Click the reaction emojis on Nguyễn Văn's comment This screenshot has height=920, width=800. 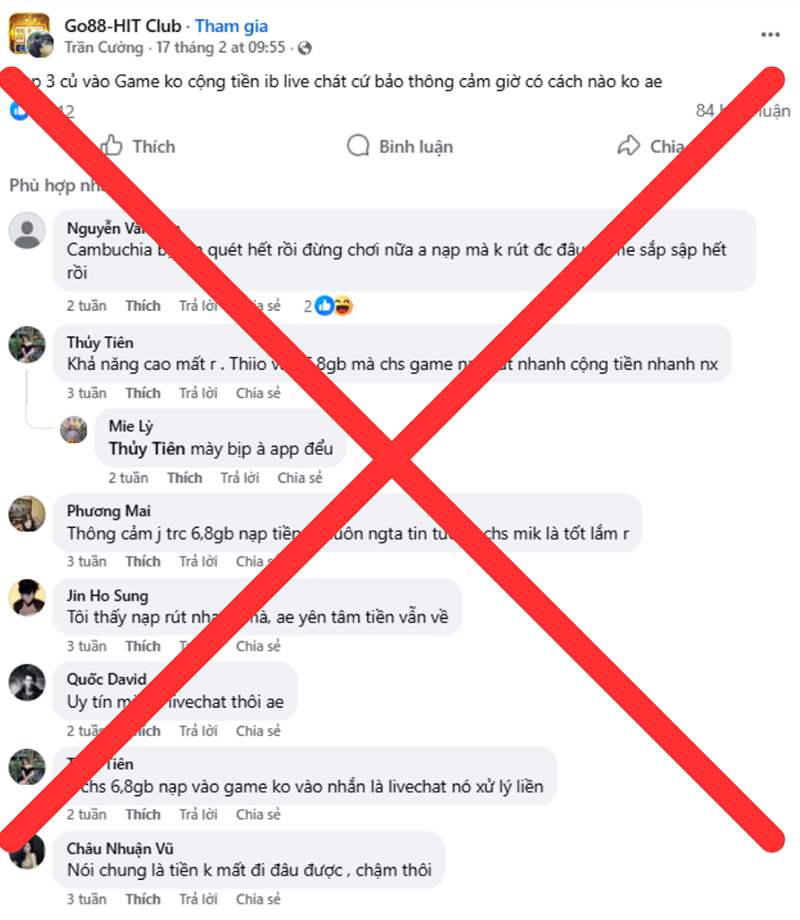coord(334,306)
